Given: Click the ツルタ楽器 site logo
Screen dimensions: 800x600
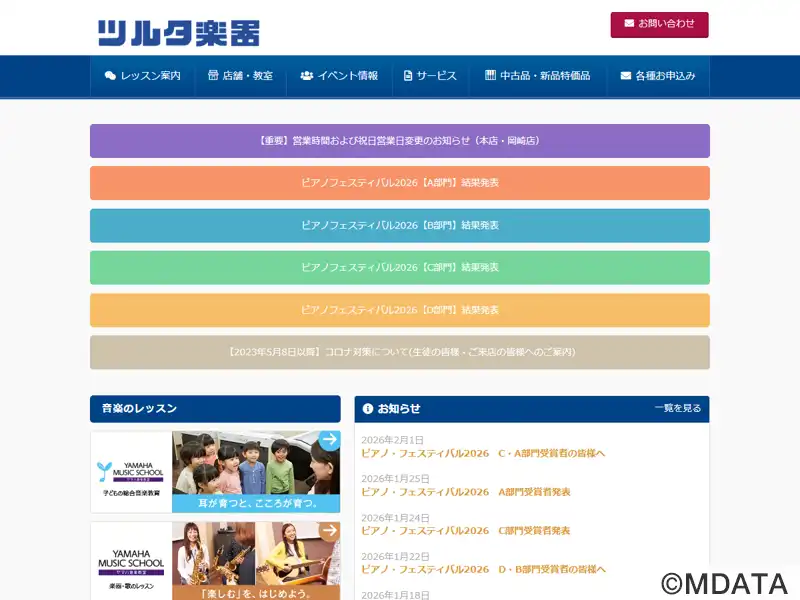Looking at the screenshot, I should pyautogui.click(x=179, y=33).
